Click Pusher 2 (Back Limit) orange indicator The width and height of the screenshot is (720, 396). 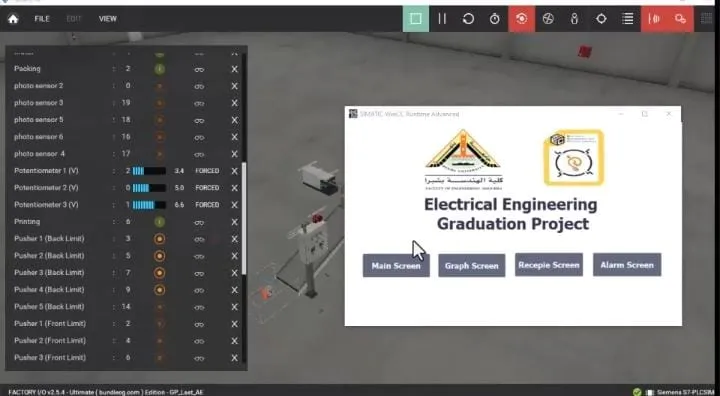[159, 256]
